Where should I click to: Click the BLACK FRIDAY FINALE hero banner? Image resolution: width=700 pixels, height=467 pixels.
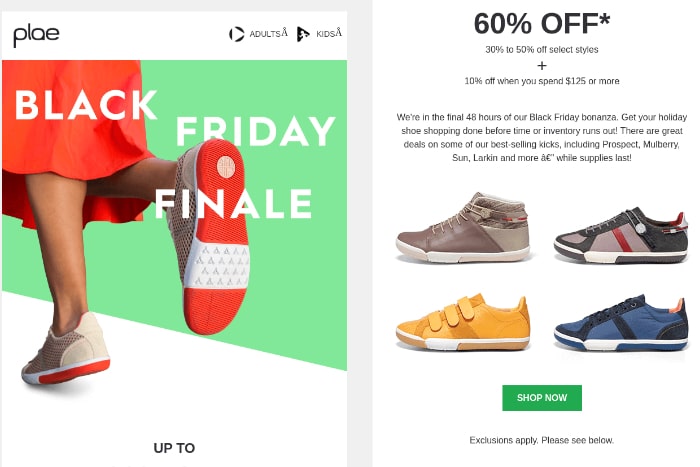tap(175, 215)
